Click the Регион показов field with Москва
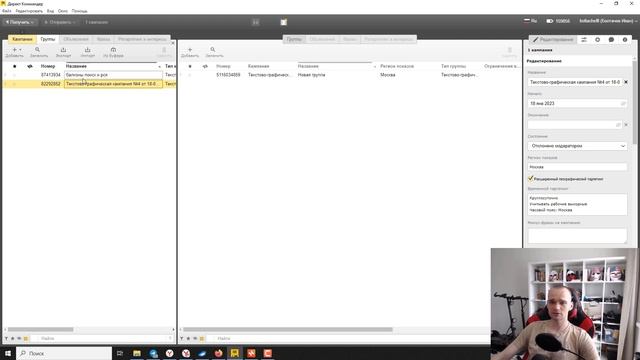Screen dimensions: 640x360 point(577,167)
